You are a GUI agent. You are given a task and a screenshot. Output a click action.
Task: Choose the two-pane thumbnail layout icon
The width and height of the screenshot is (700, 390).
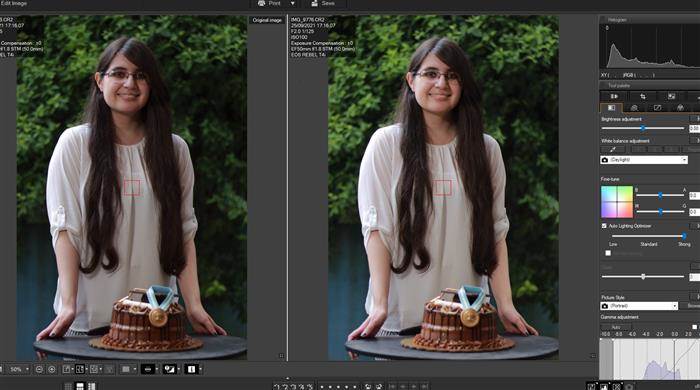[x=92, y=386]
